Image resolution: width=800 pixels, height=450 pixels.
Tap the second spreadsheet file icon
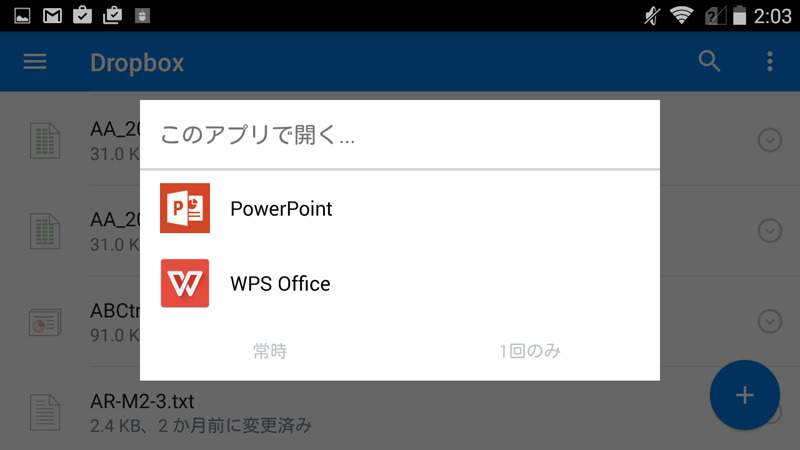(x=45, y=231)
